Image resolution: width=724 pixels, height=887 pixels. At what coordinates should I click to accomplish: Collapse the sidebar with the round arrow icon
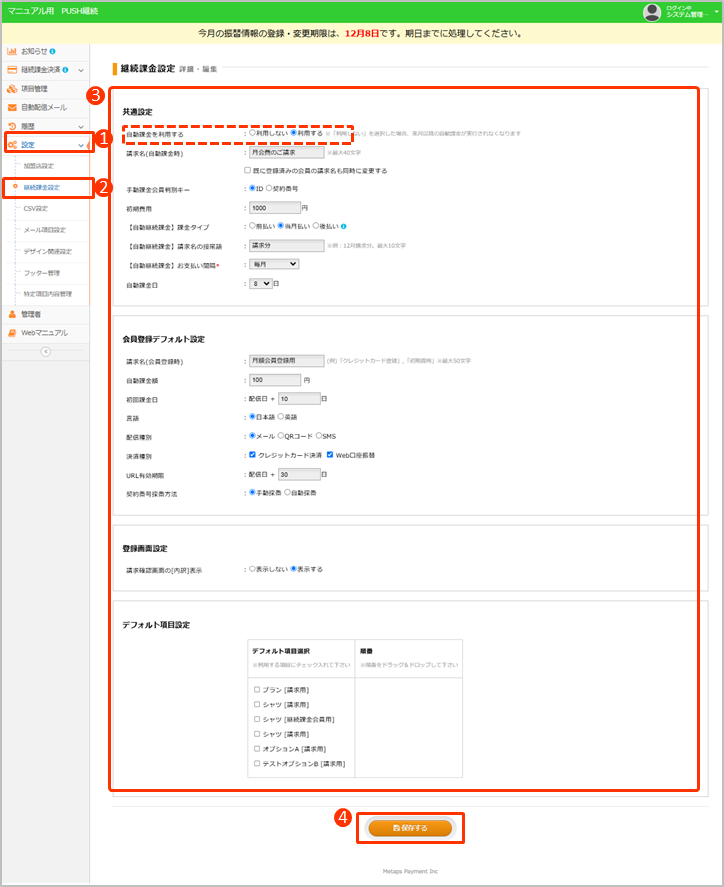click(x=44, y=352)
